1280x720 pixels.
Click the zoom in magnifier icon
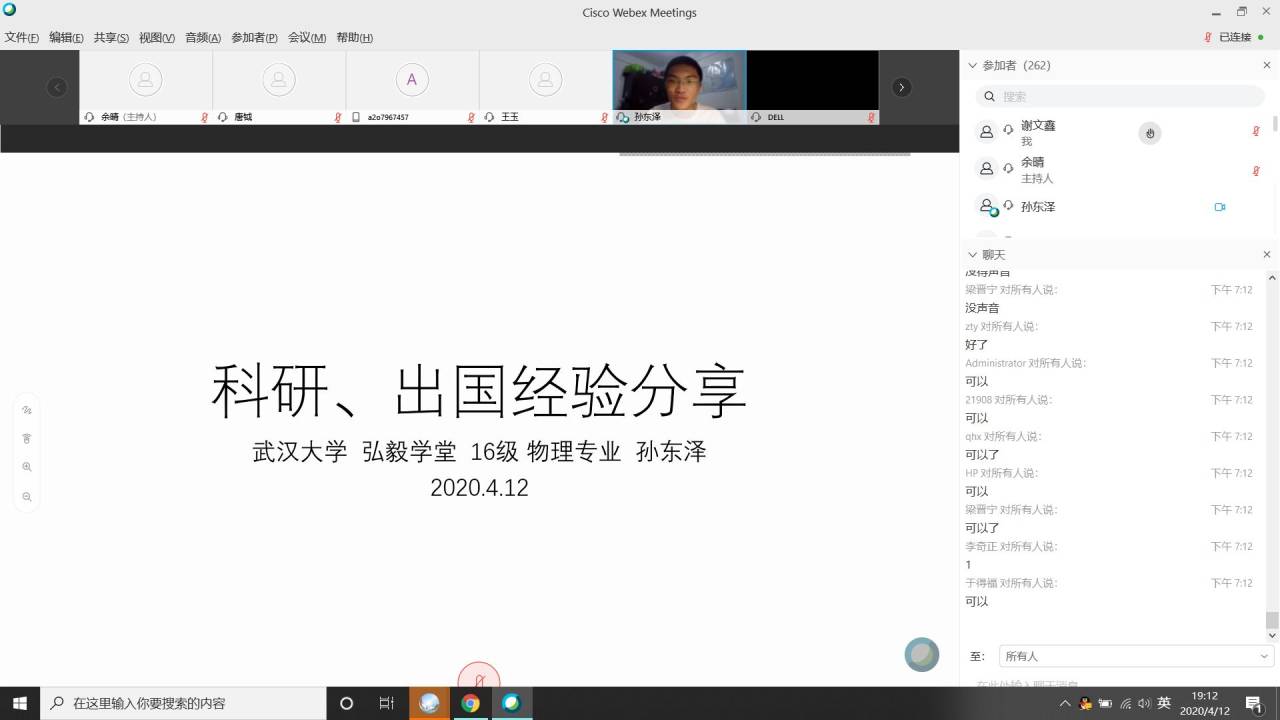(x=27, y=467)
